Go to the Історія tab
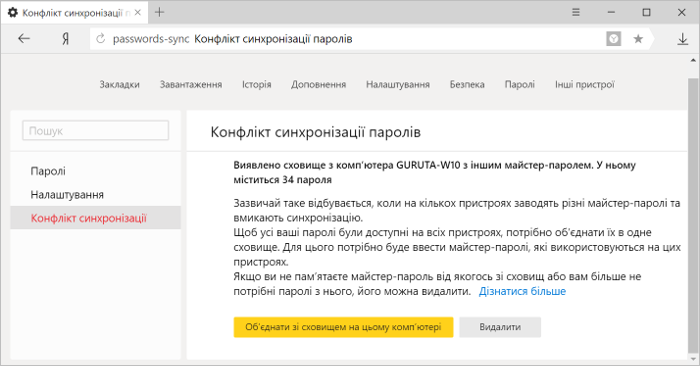The height and width of the screenshot is (366, 700). (x=257, y=84)
